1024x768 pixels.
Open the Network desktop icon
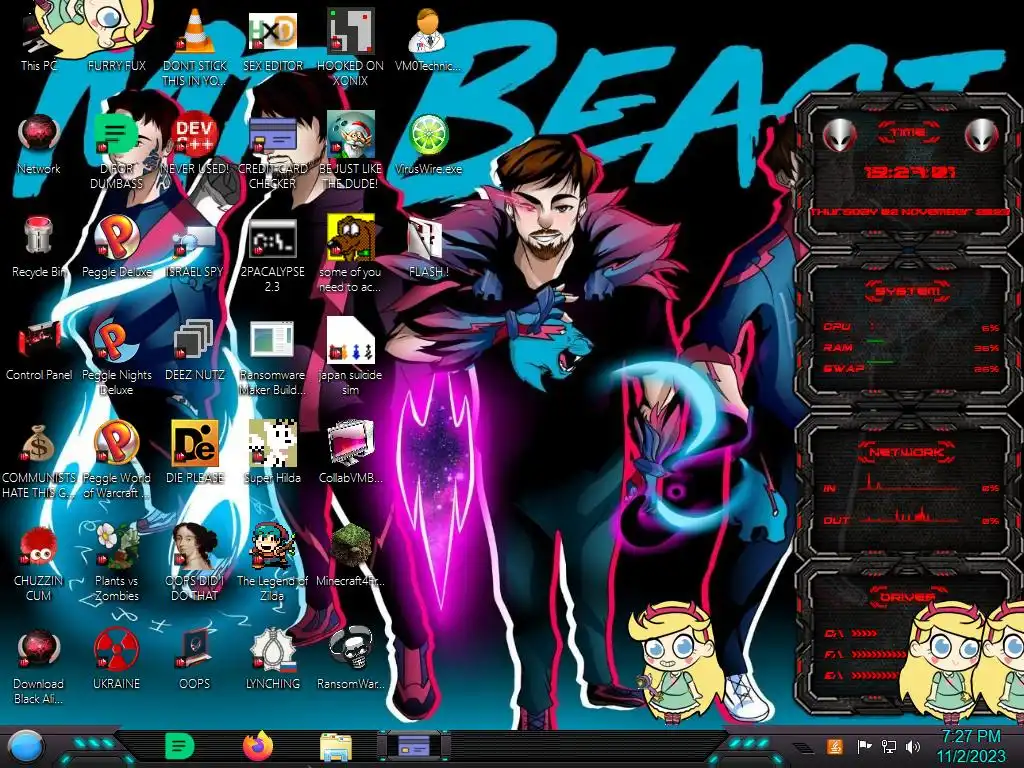pyautogui.click(x=39, y=135)
